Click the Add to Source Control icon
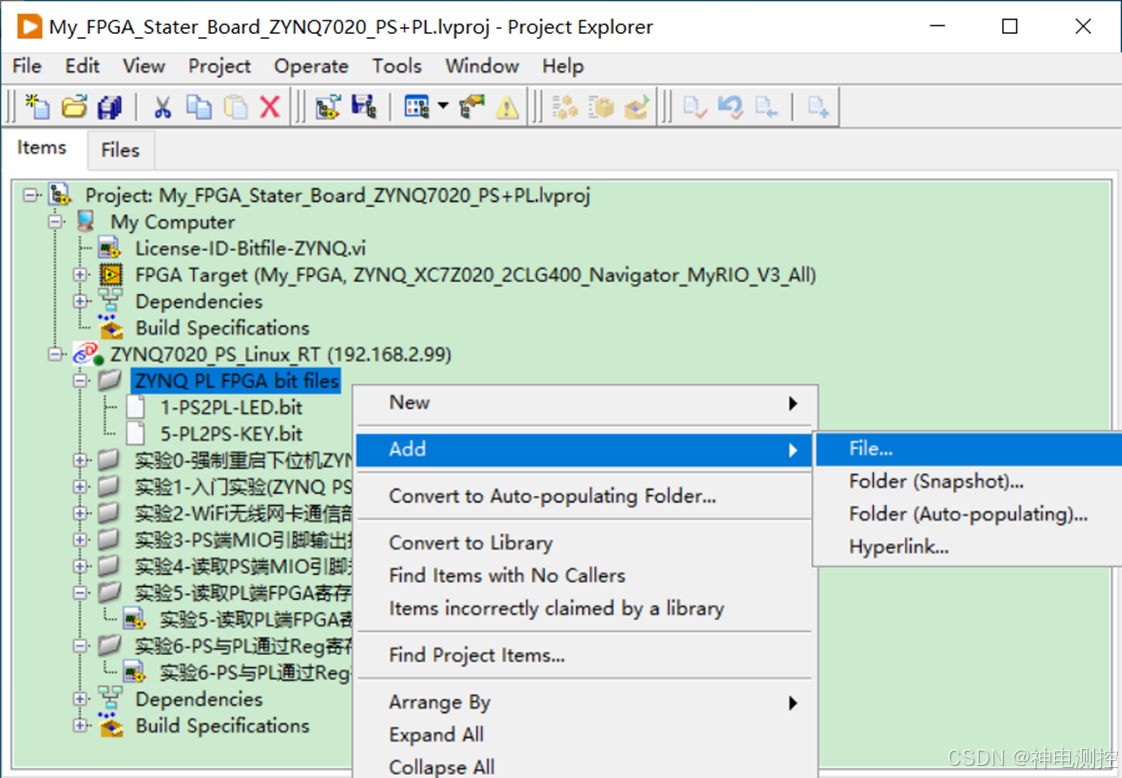The width and height of the screenshot is (1122, 778). (x=819, y=107)
